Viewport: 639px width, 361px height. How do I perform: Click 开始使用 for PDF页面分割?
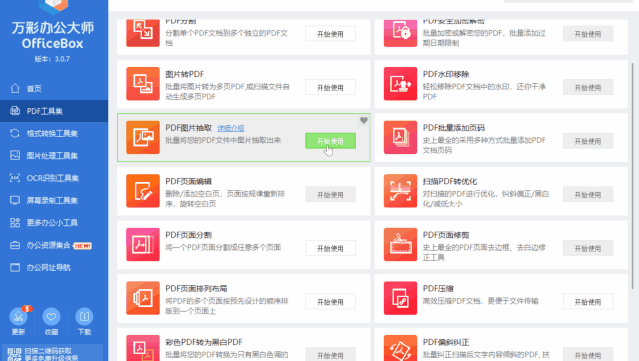point(331,248)
